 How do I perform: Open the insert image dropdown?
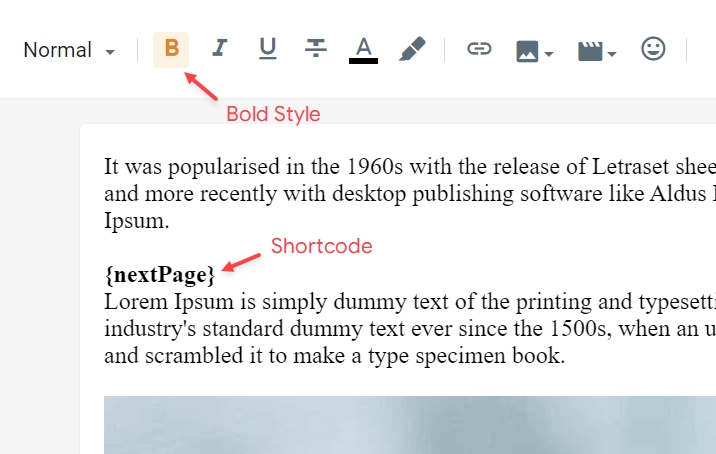(x=535, y=50)
